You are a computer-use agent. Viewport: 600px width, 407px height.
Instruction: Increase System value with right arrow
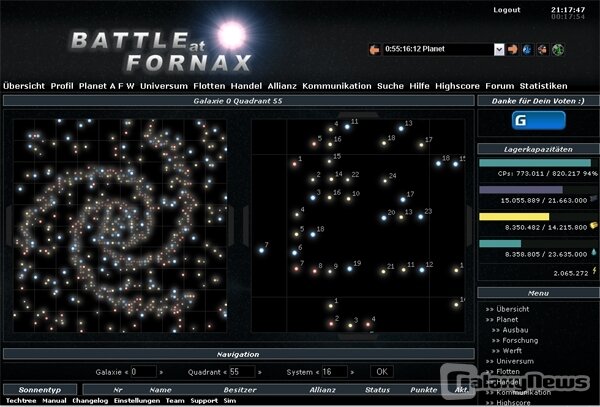[352, 372]
